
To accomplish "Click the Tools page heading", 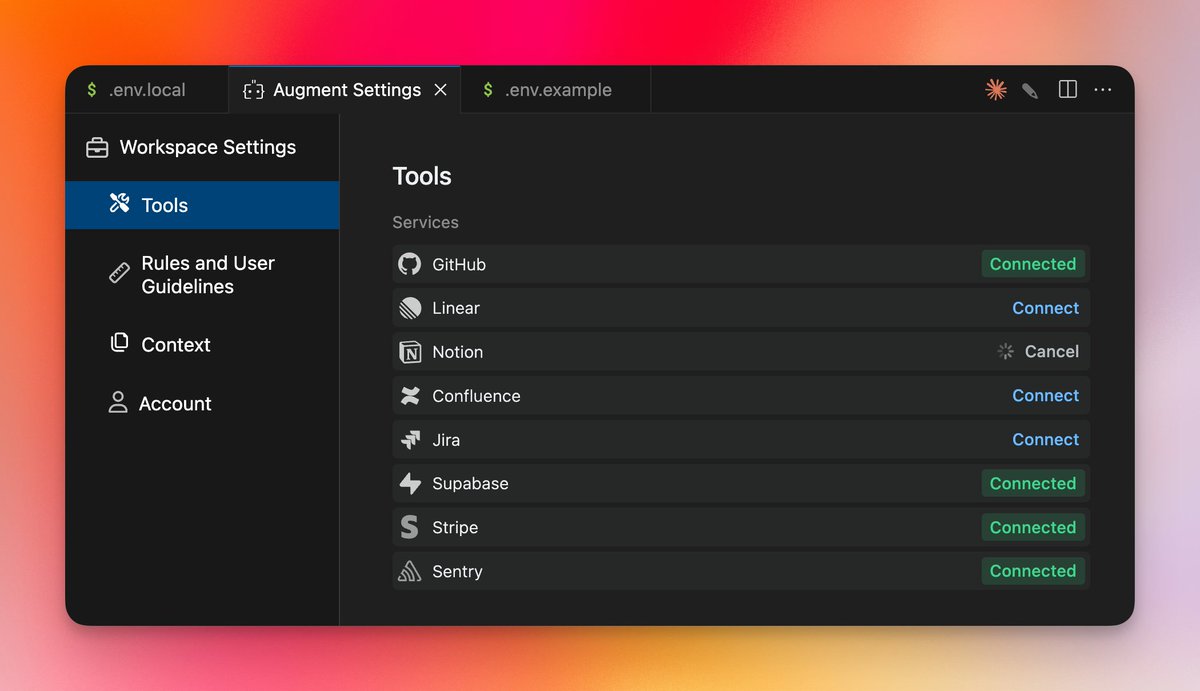I will click(422, 177).
